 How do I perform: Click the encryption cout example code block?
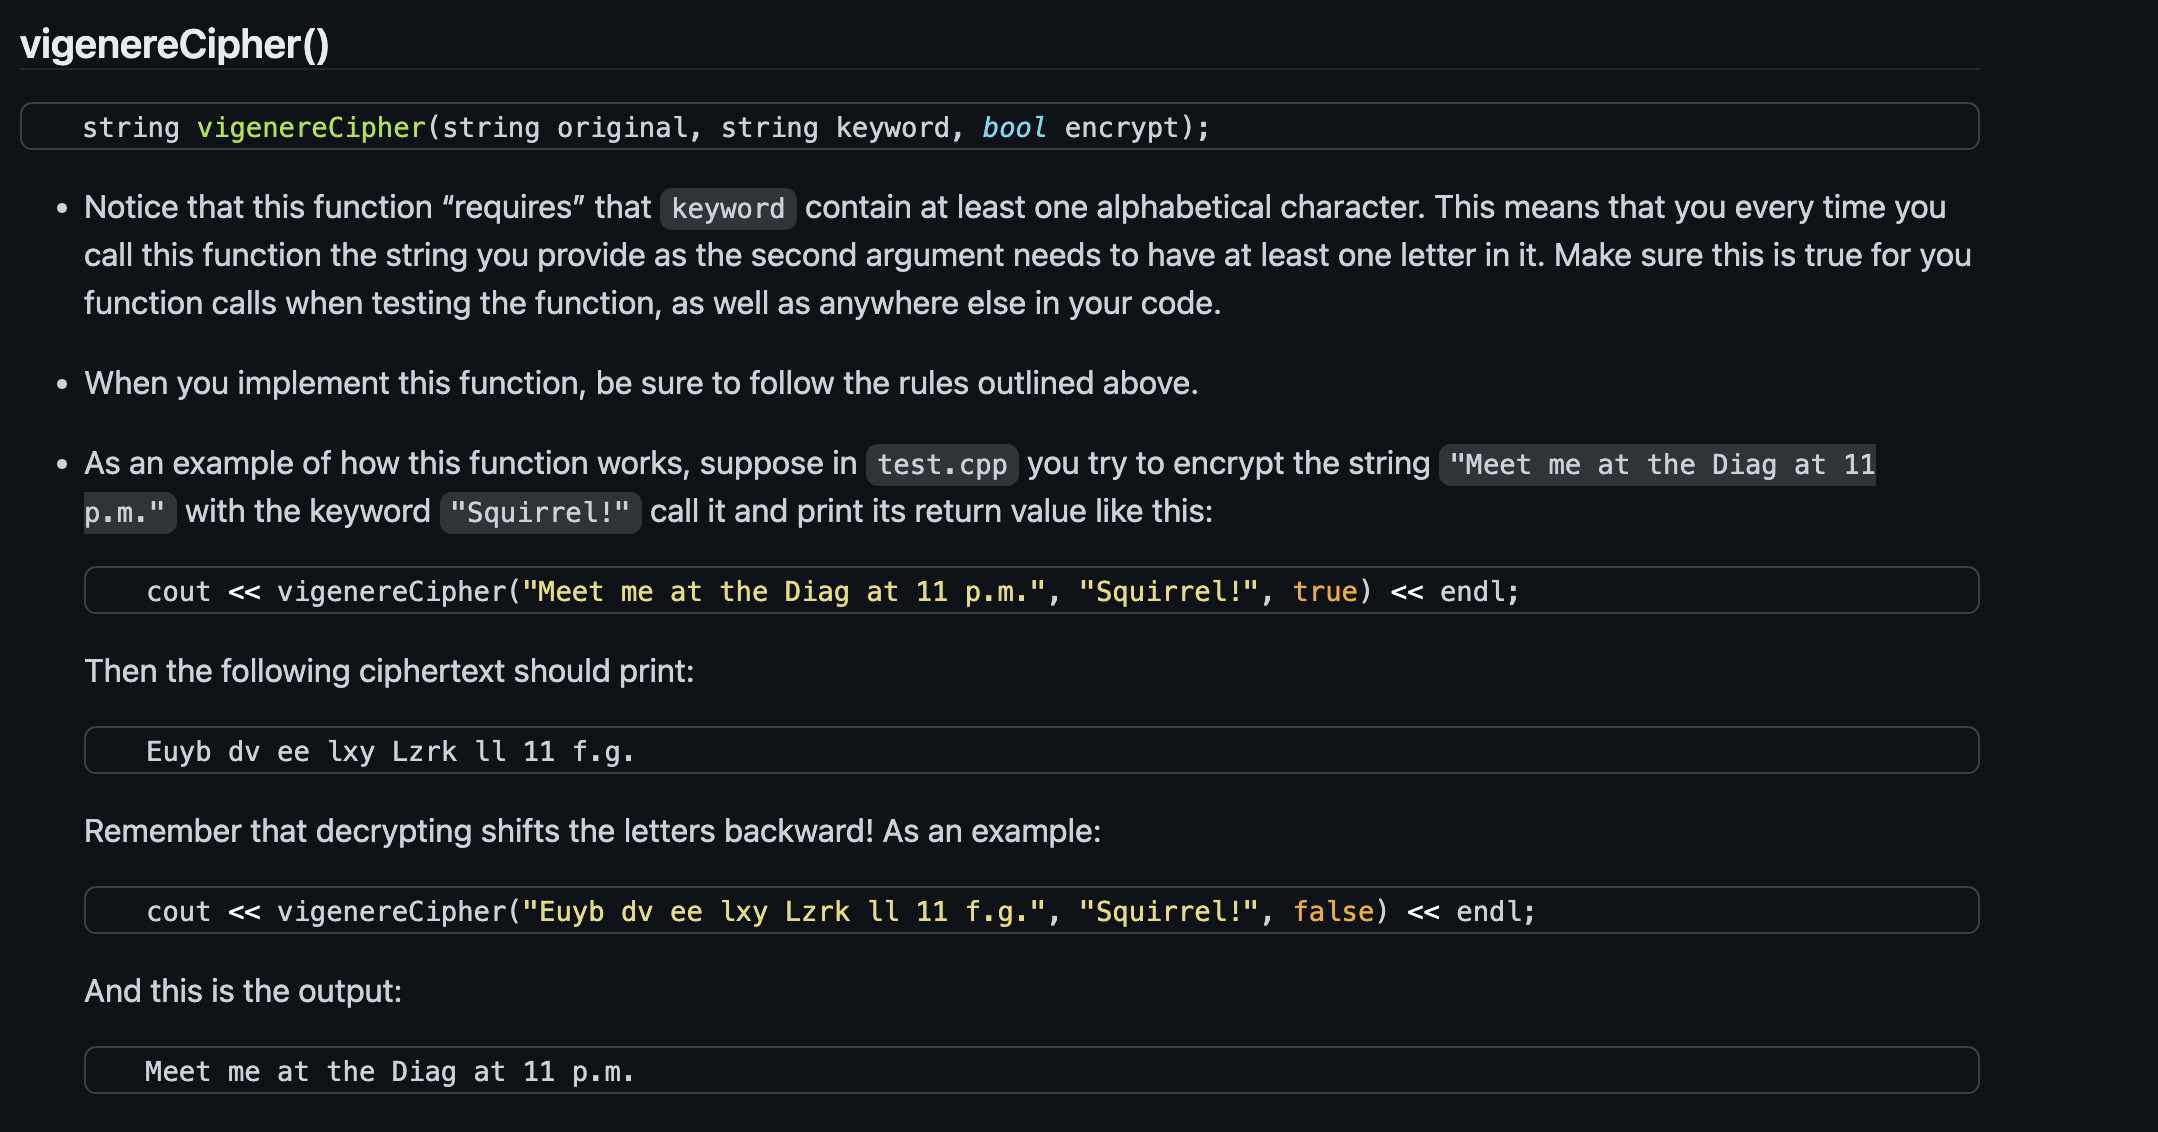point(1030,591)
